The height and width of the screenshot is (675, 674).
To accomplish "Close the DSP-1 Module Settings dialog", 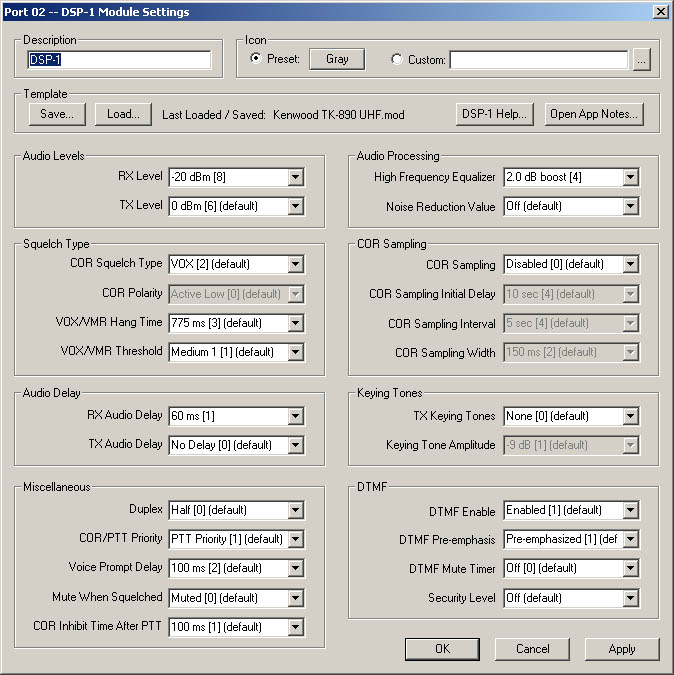I will point(660,12).
